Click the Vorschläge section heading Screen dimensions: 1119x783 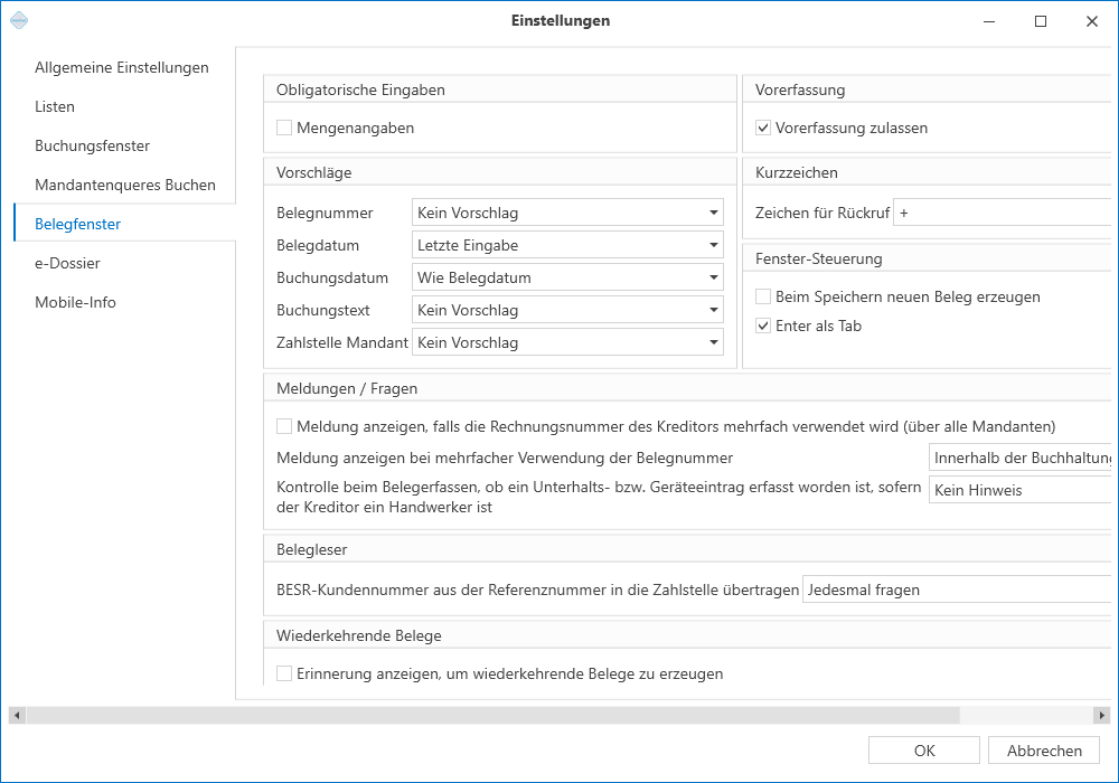point(314,173)
